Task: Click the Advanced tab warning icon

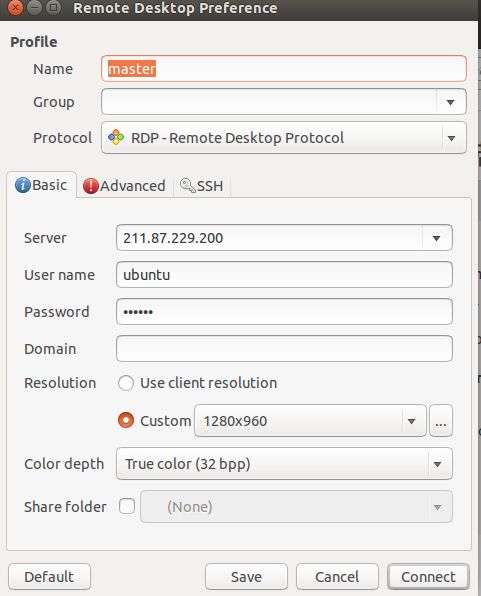Action: [90, 186]
